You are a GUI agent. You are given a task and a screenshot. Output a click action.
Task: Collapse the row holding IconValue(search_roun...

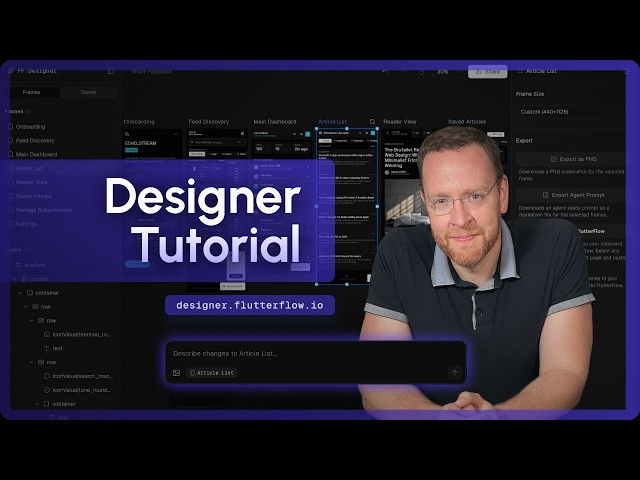pos(31,362)
